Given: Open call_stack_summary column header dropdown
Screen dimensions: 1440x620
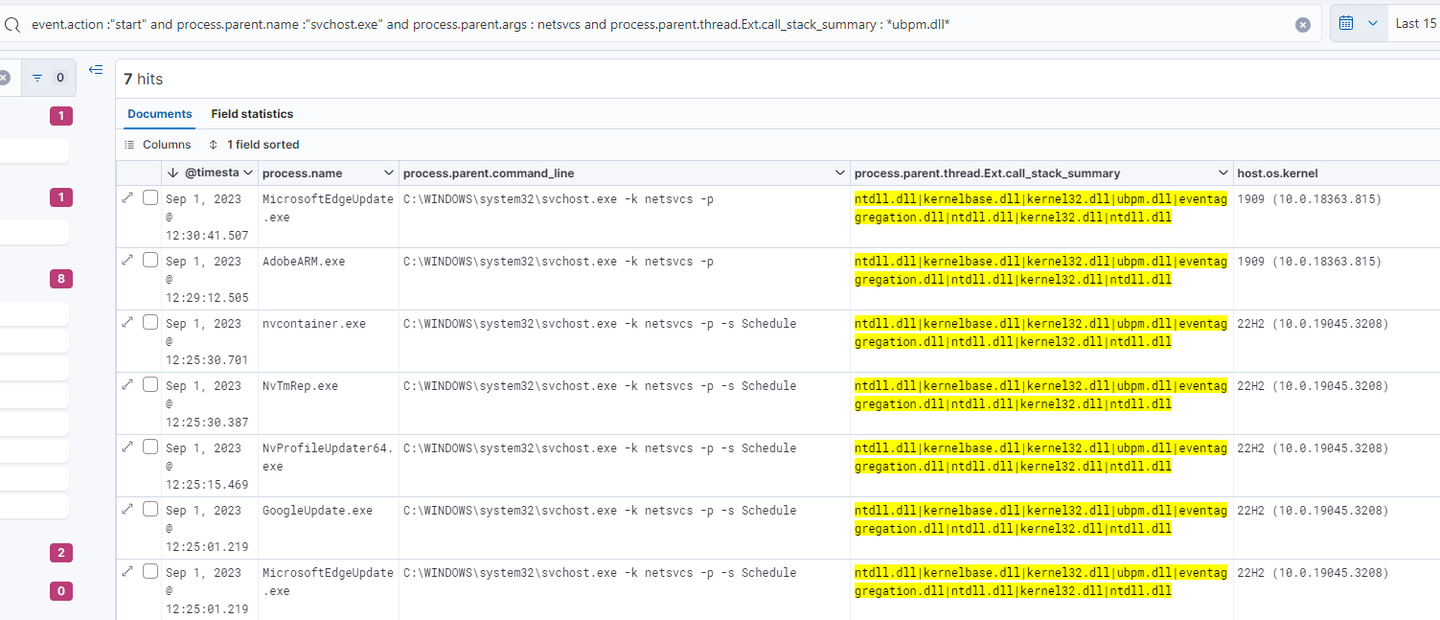Looking at the screenshot, I should click(x=1222, y=173).
